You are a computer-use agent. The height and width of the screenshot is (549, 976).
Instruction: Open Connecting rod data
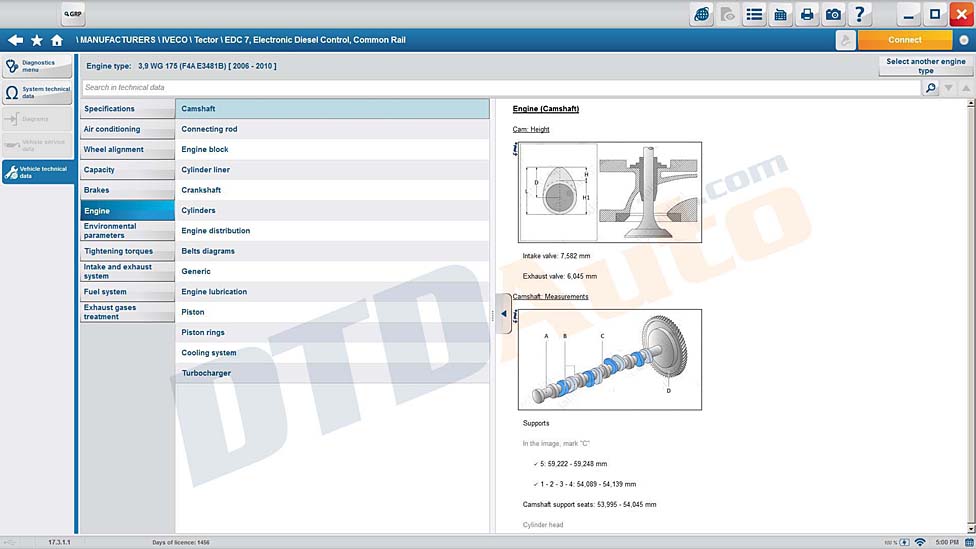pyautogui.click(x=332, y=129)
